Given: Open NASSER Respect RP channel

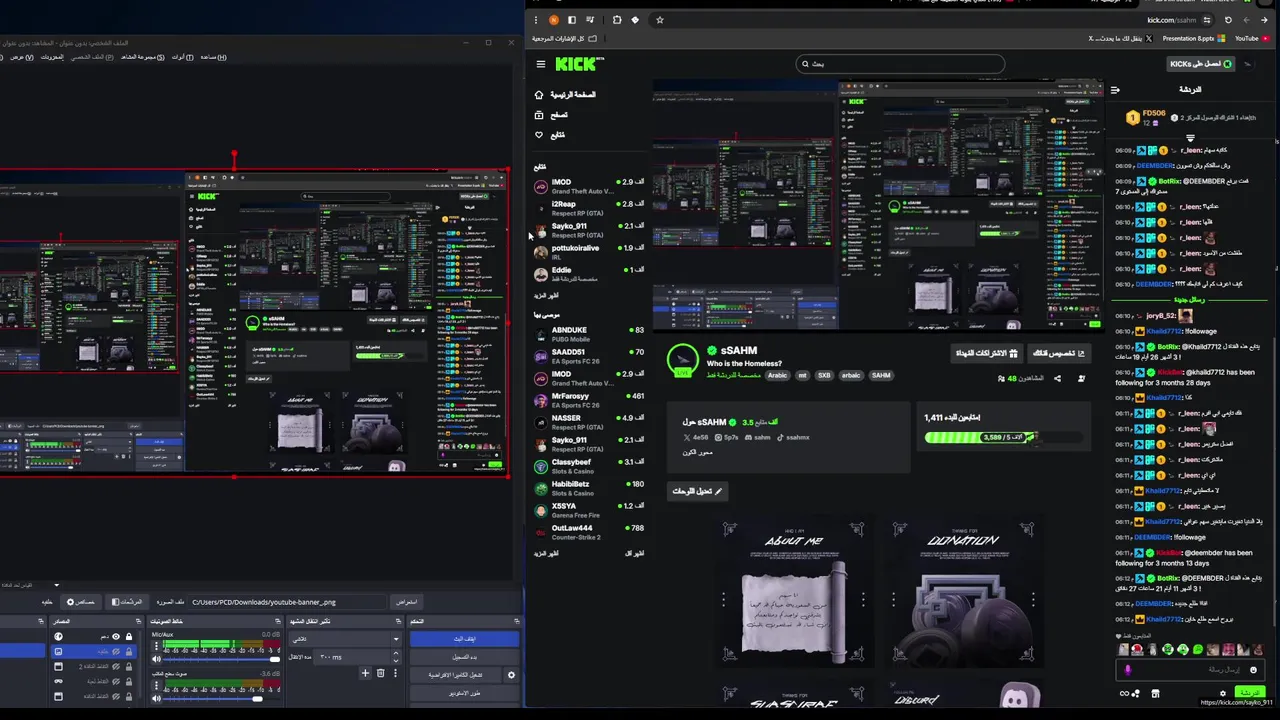Looking at the screenshot, I should pyautogui.click(x=590, y=422).
